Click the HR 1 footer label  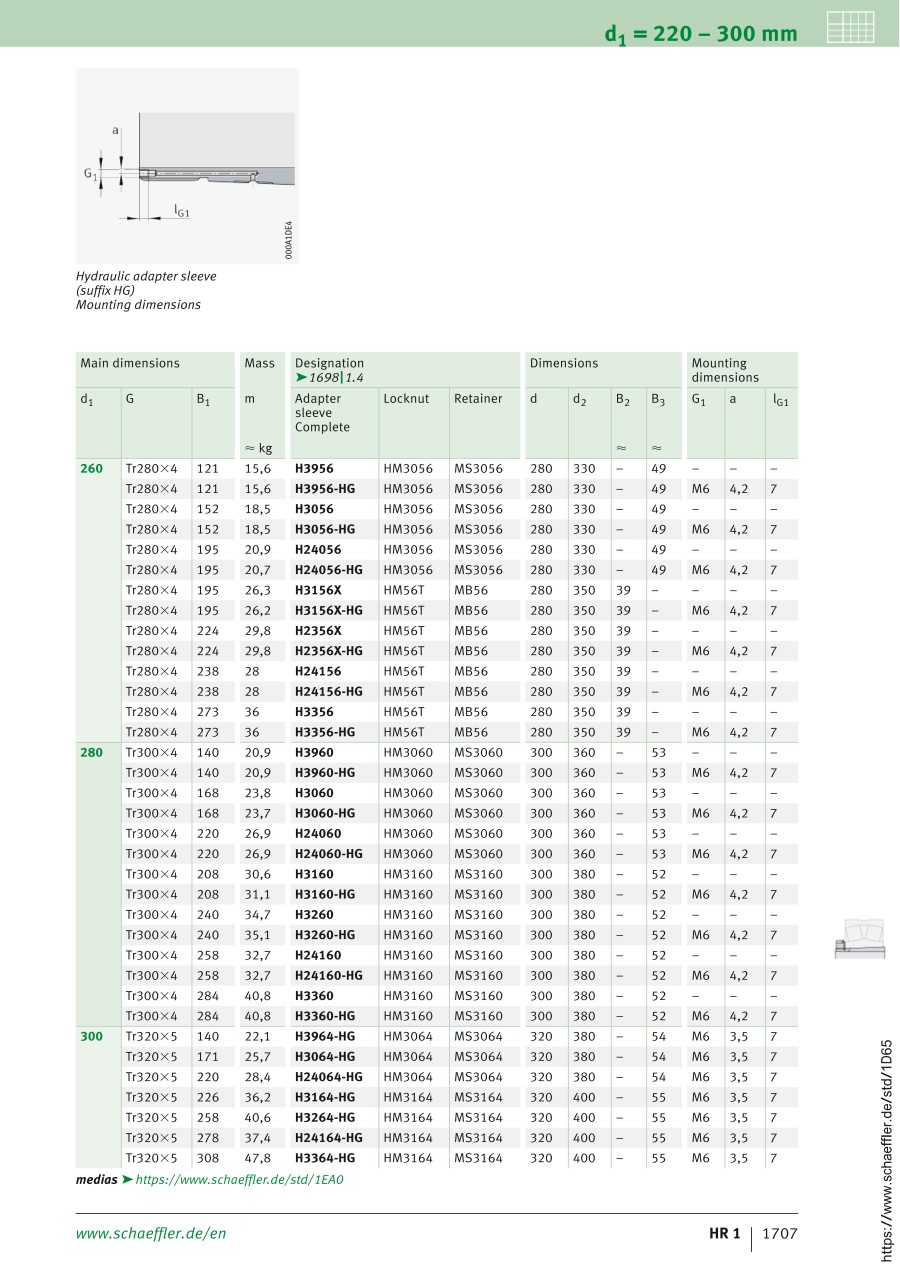[725, 1234]
